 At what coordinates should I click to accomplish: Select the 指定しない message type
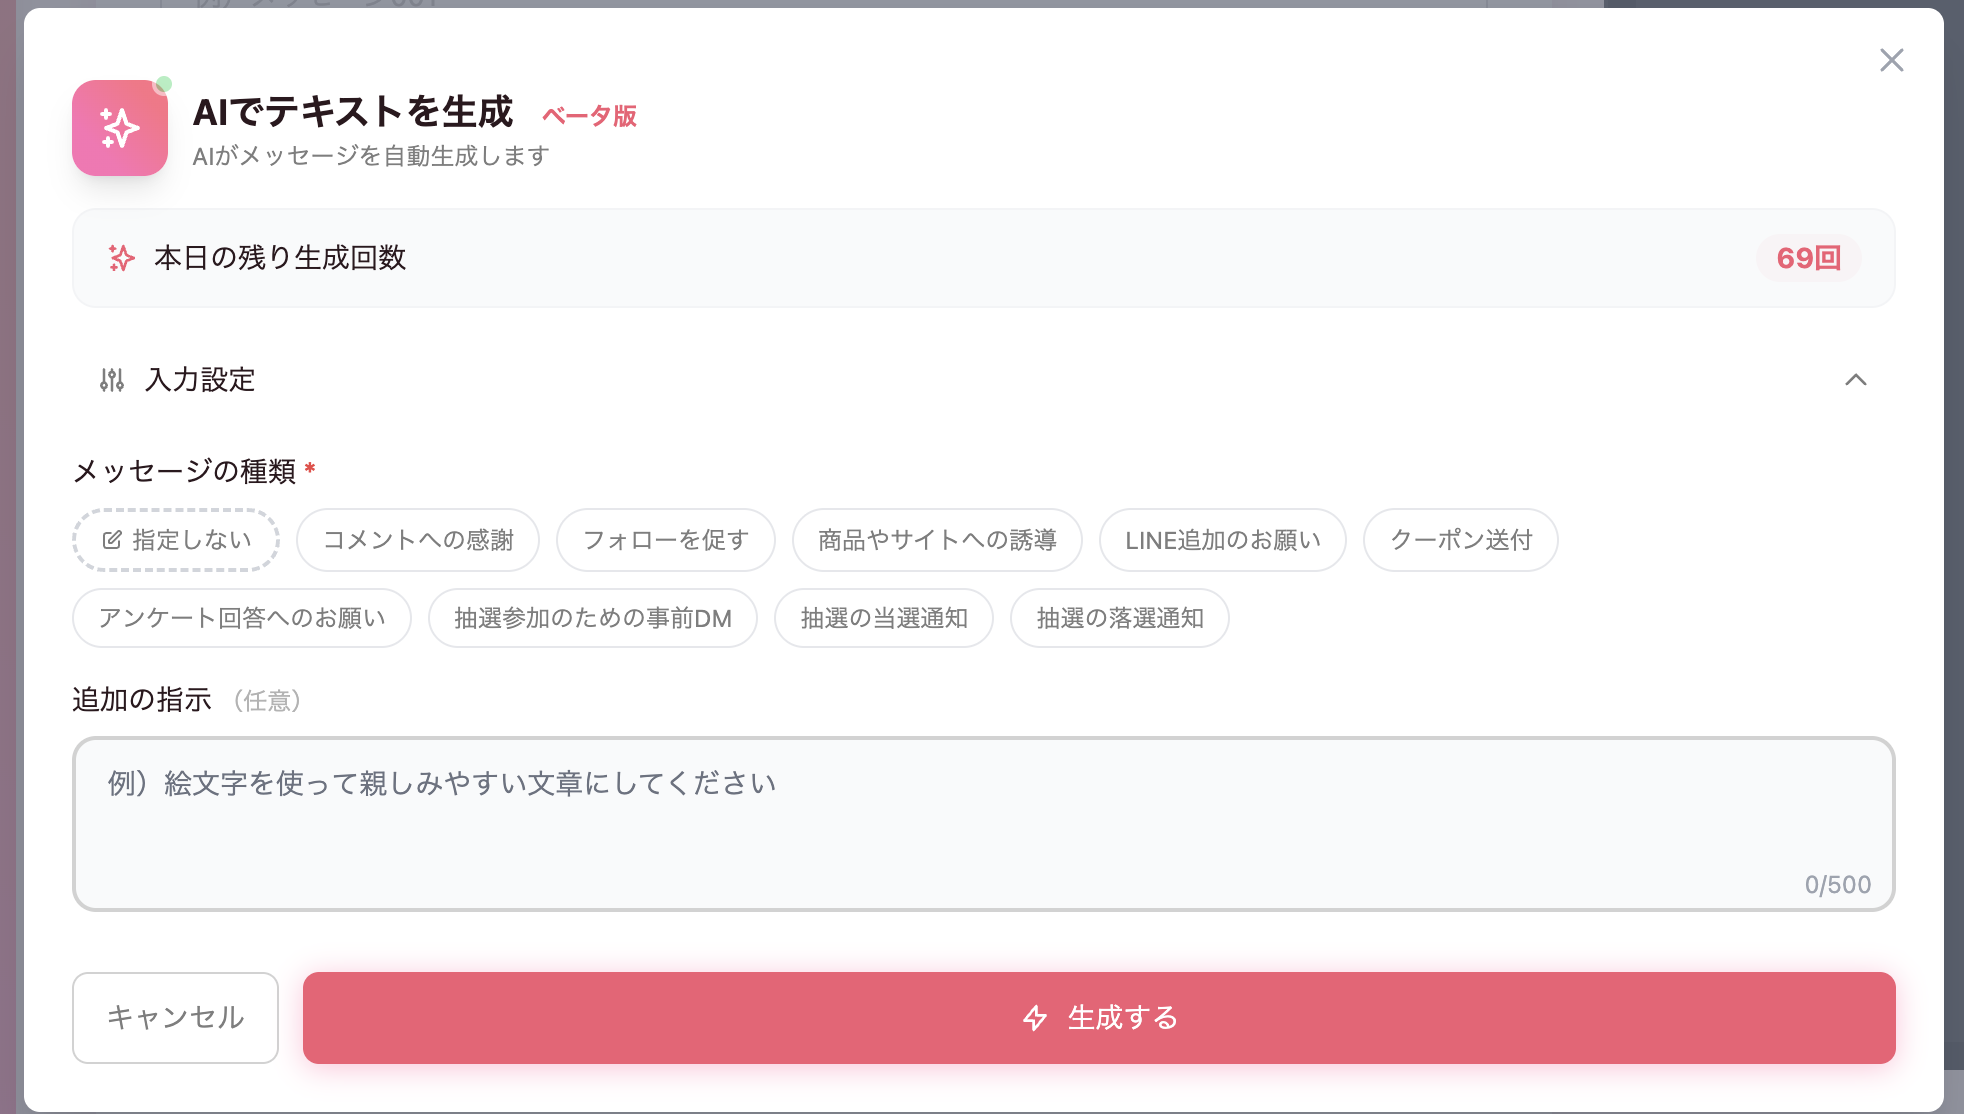click(x=176, y=540)
